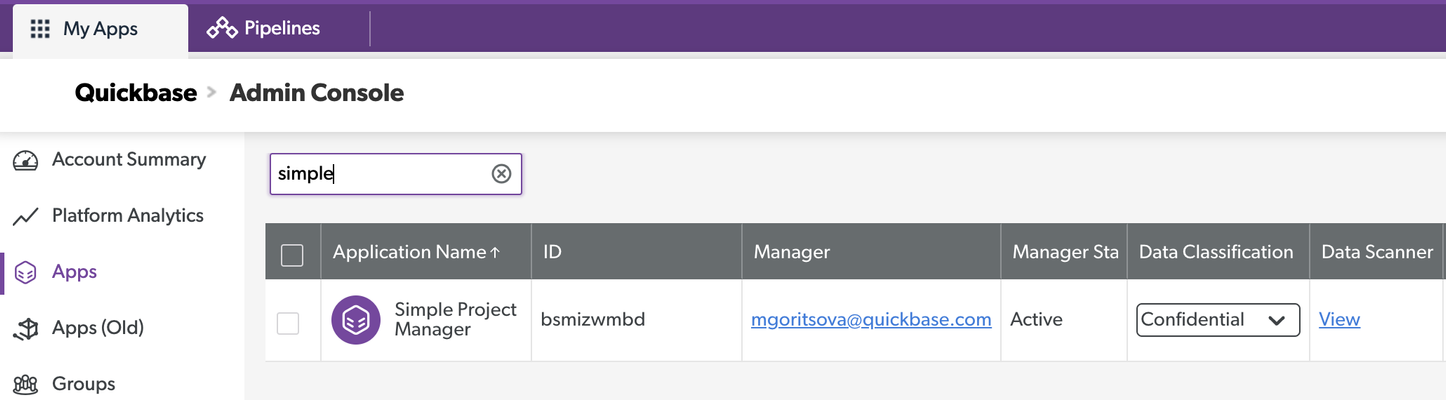Click the Account Summary gauge icon

pos(25,160)
